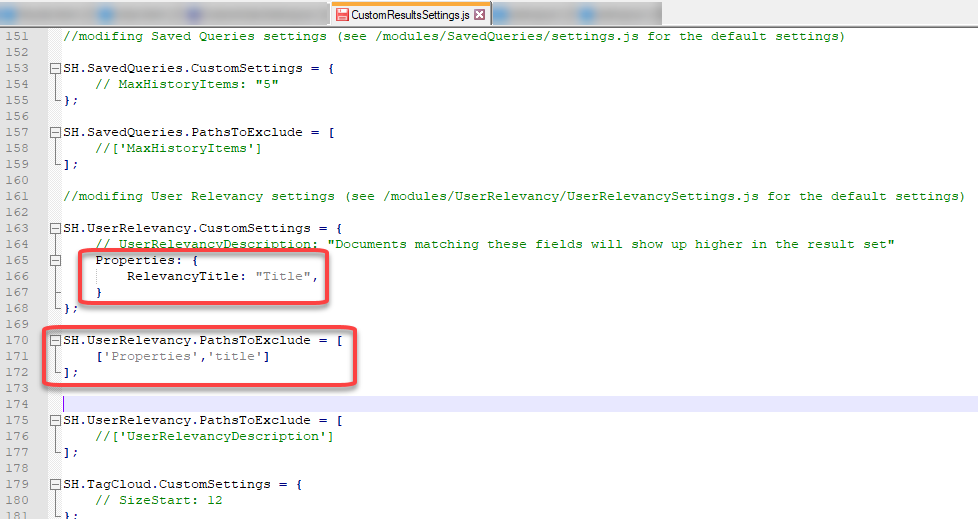
Task: Click the comment '// SizeStart: 12'
Action: tap(158, 500)
